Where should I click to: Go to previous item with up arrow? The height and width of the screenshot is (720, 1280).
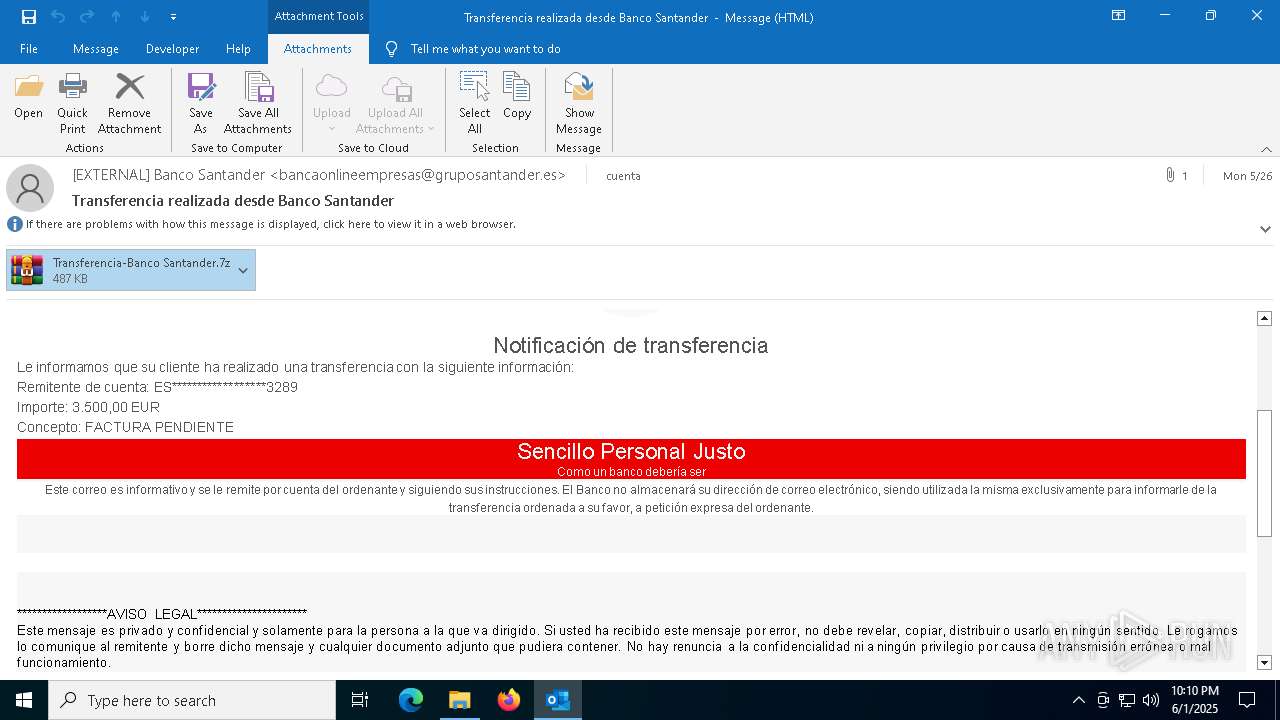[x=116, y=16]
